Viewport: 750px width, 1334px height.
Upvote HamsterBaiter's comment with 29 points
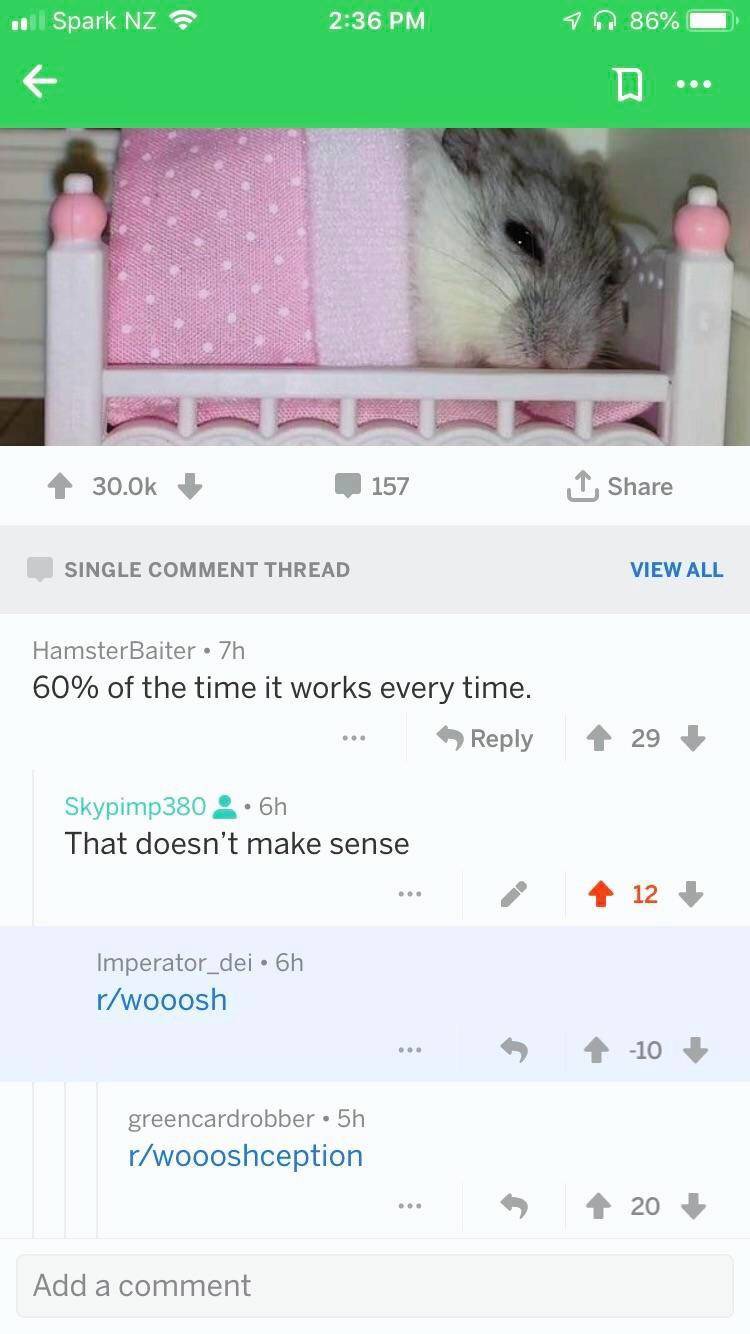click(598, 738)
